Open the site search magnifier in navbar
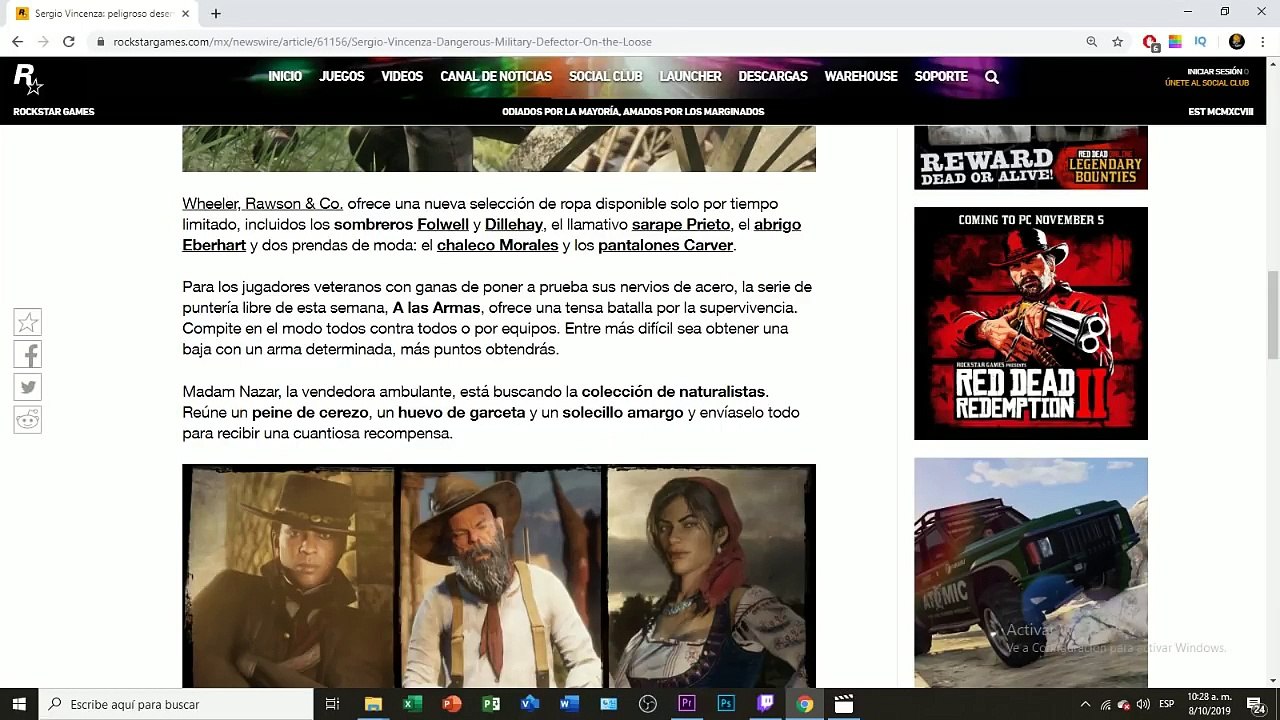The width and height of the screenshot is (1280, 720). click(x=991, y=77)
